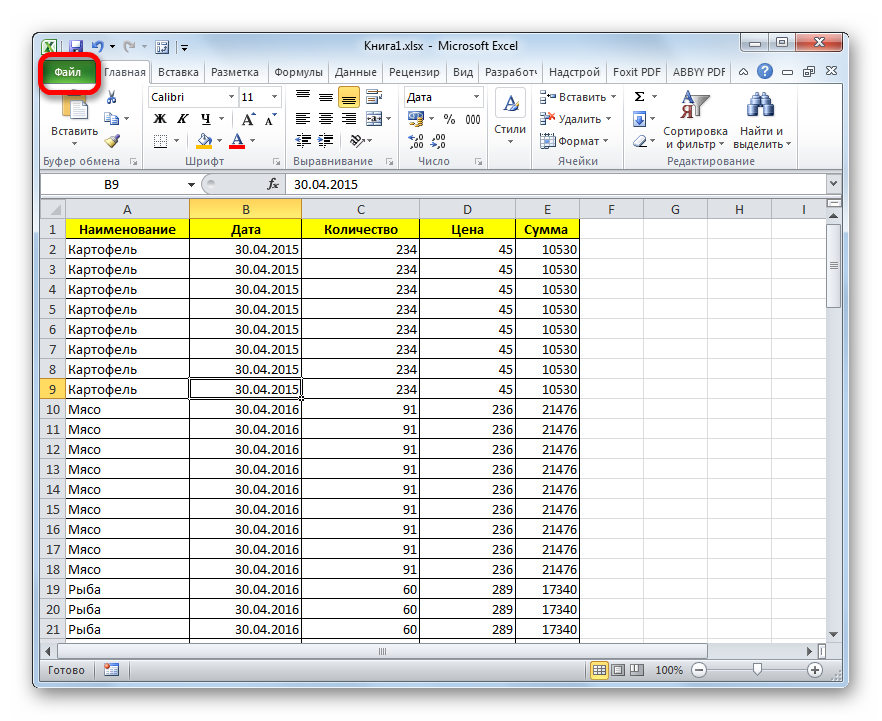Open Excel Help question mark icon
882x721 pixels.
[765, 72]
